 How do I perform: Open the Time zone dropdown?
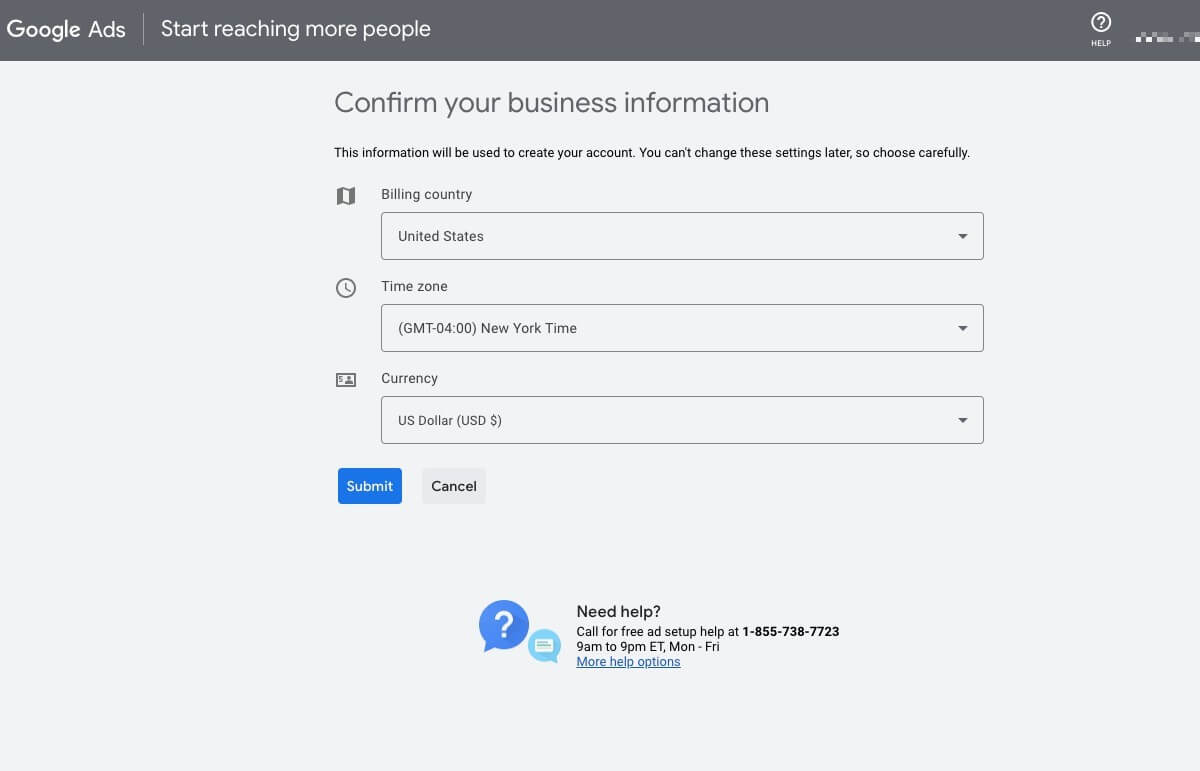[682, 328]
